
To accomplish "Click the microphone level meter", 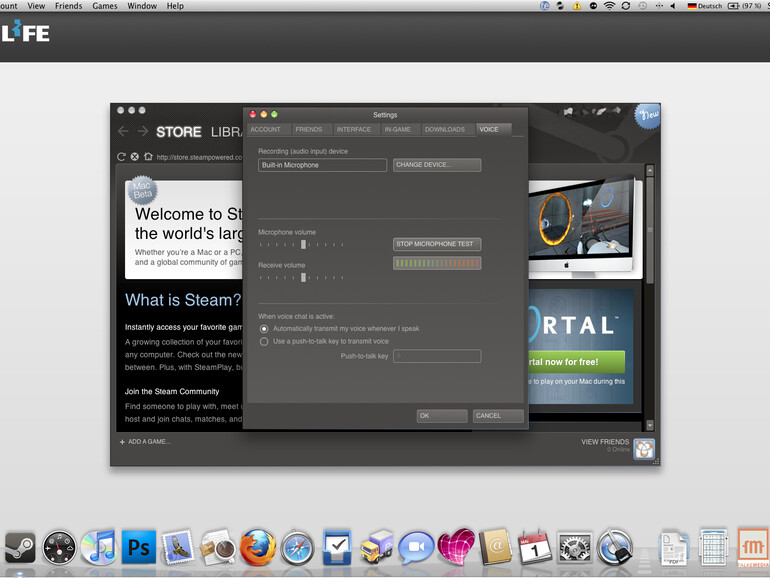I will [x=437, y=263].
